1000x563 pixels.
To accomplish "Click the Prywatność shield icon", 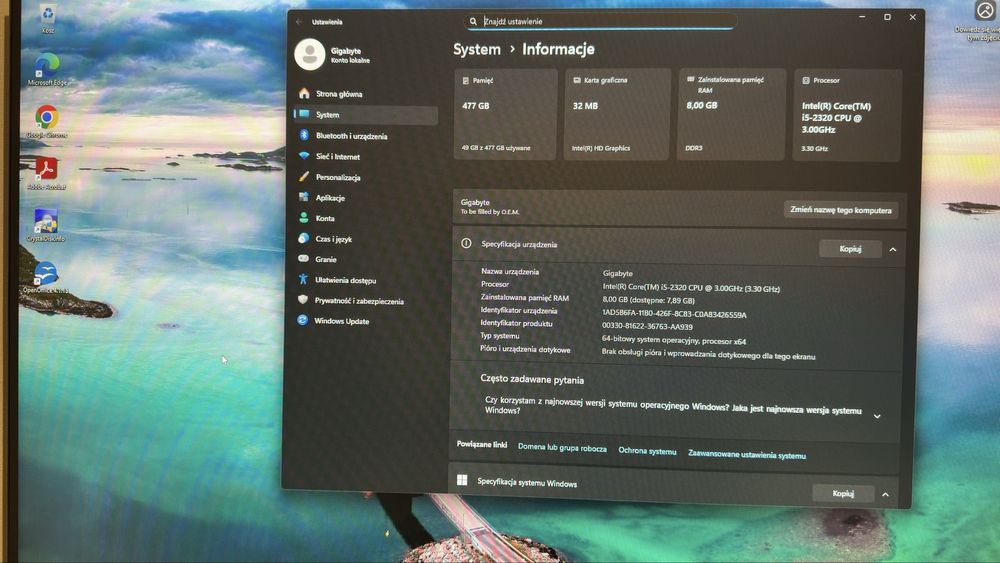I will [303, 300].
